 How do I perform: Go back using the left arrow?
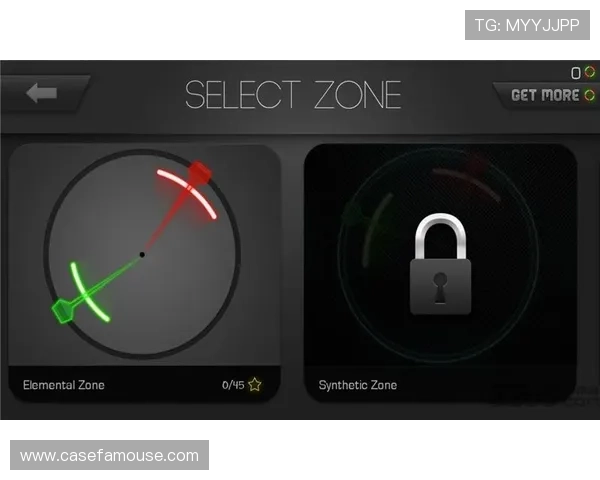tap(42, 93)
